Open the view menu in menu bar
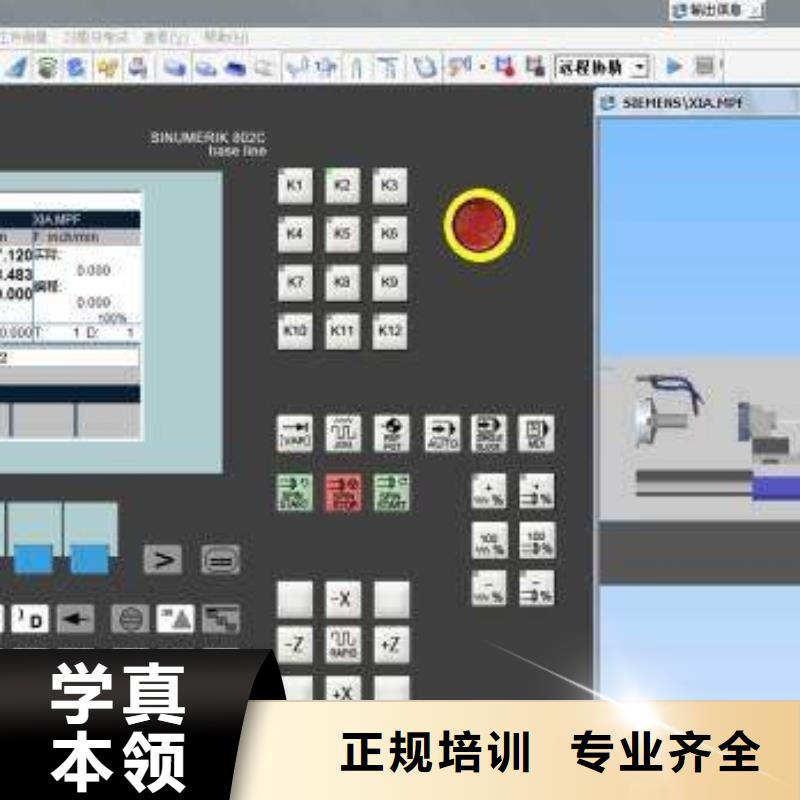Screen dimensions: 800x800 tap(166, 37)
